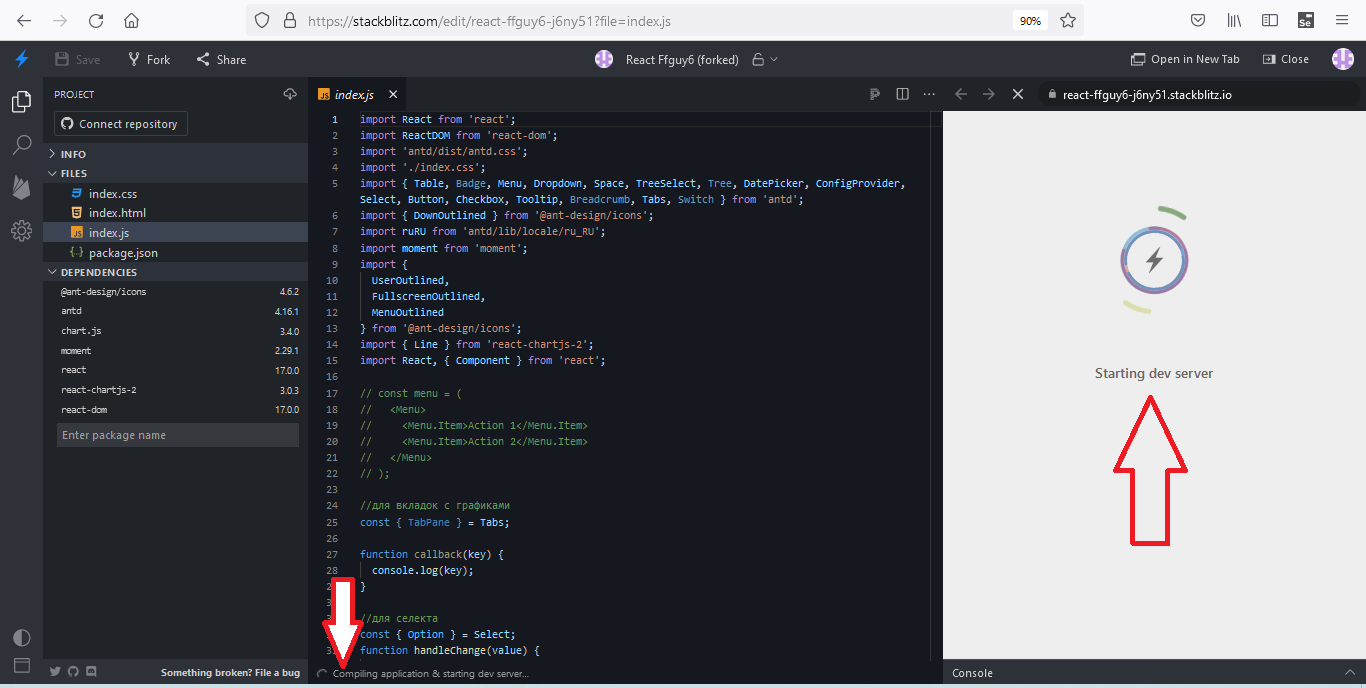1366x688 pixels.
Task: Click Connect repository button
Action: pos(120,124)
